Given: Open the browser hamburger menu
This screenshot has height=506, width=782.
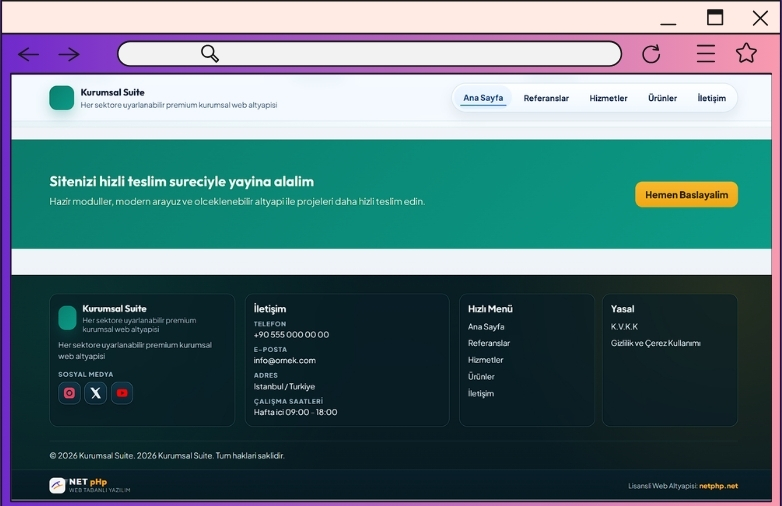Looking at the screenshot, I should click(x=706, y=54).
